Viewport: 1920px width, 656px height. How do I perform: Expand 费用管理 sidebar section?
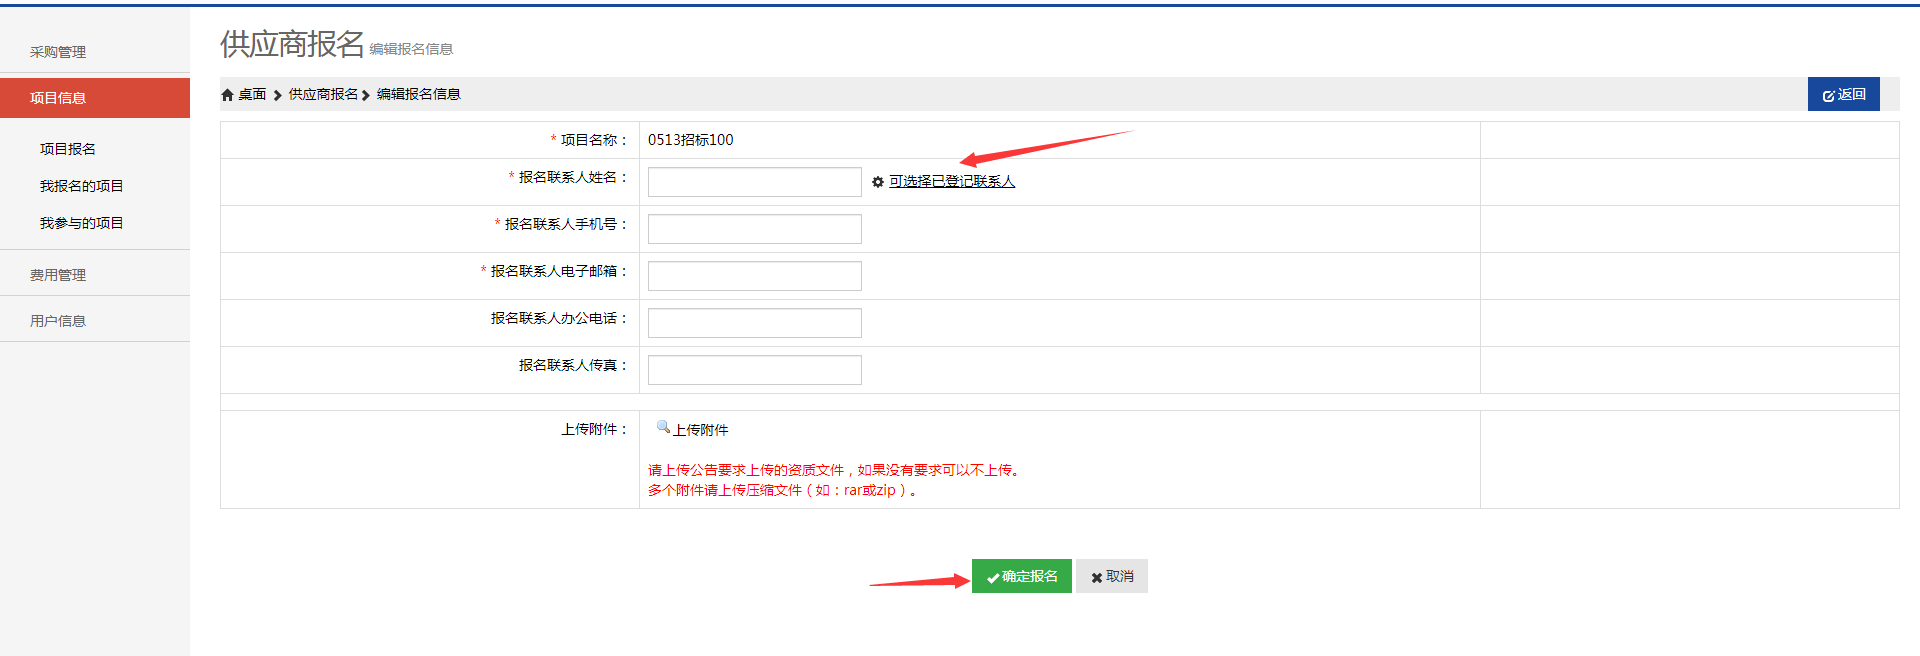pyautogui.click(x=58, y=275)
